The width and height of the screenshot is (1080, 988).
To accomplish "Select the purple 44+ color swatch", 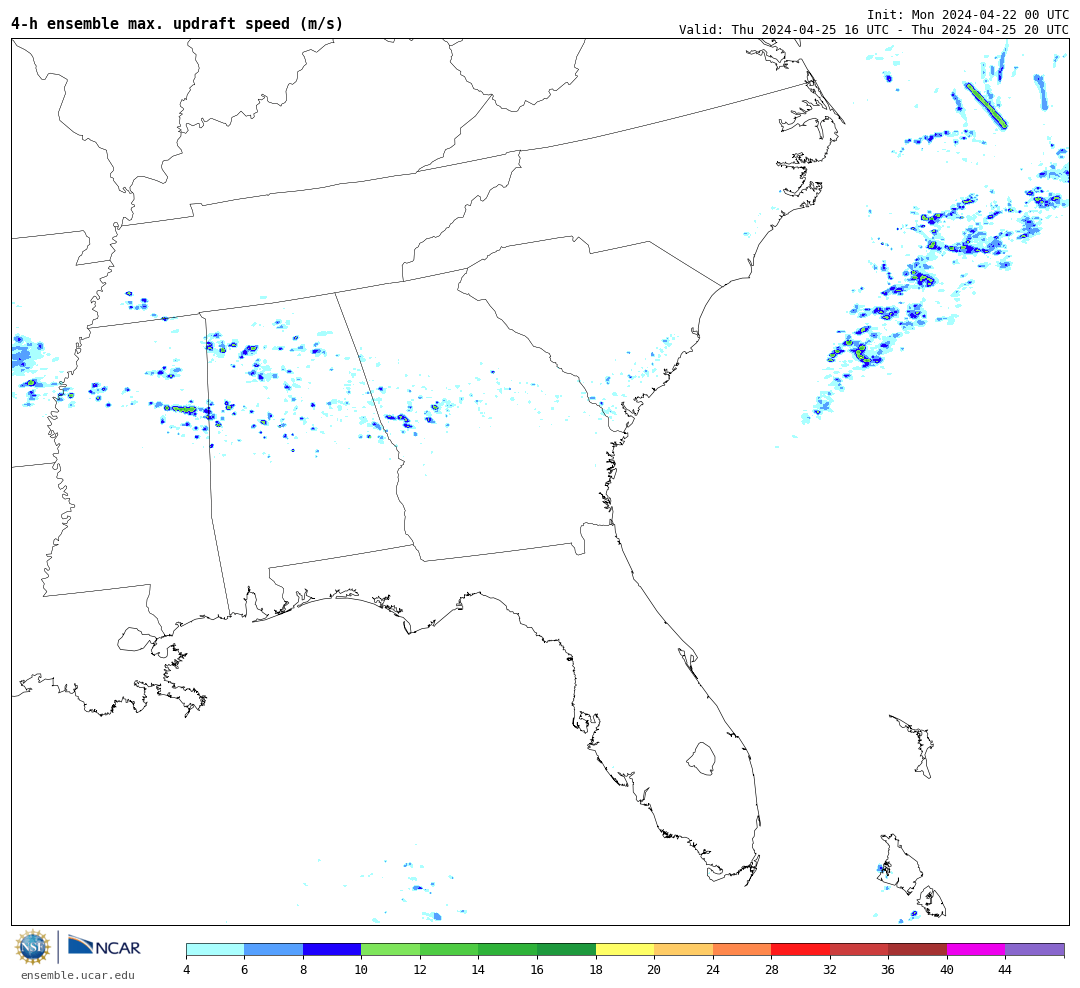I will pos(1035,950).
